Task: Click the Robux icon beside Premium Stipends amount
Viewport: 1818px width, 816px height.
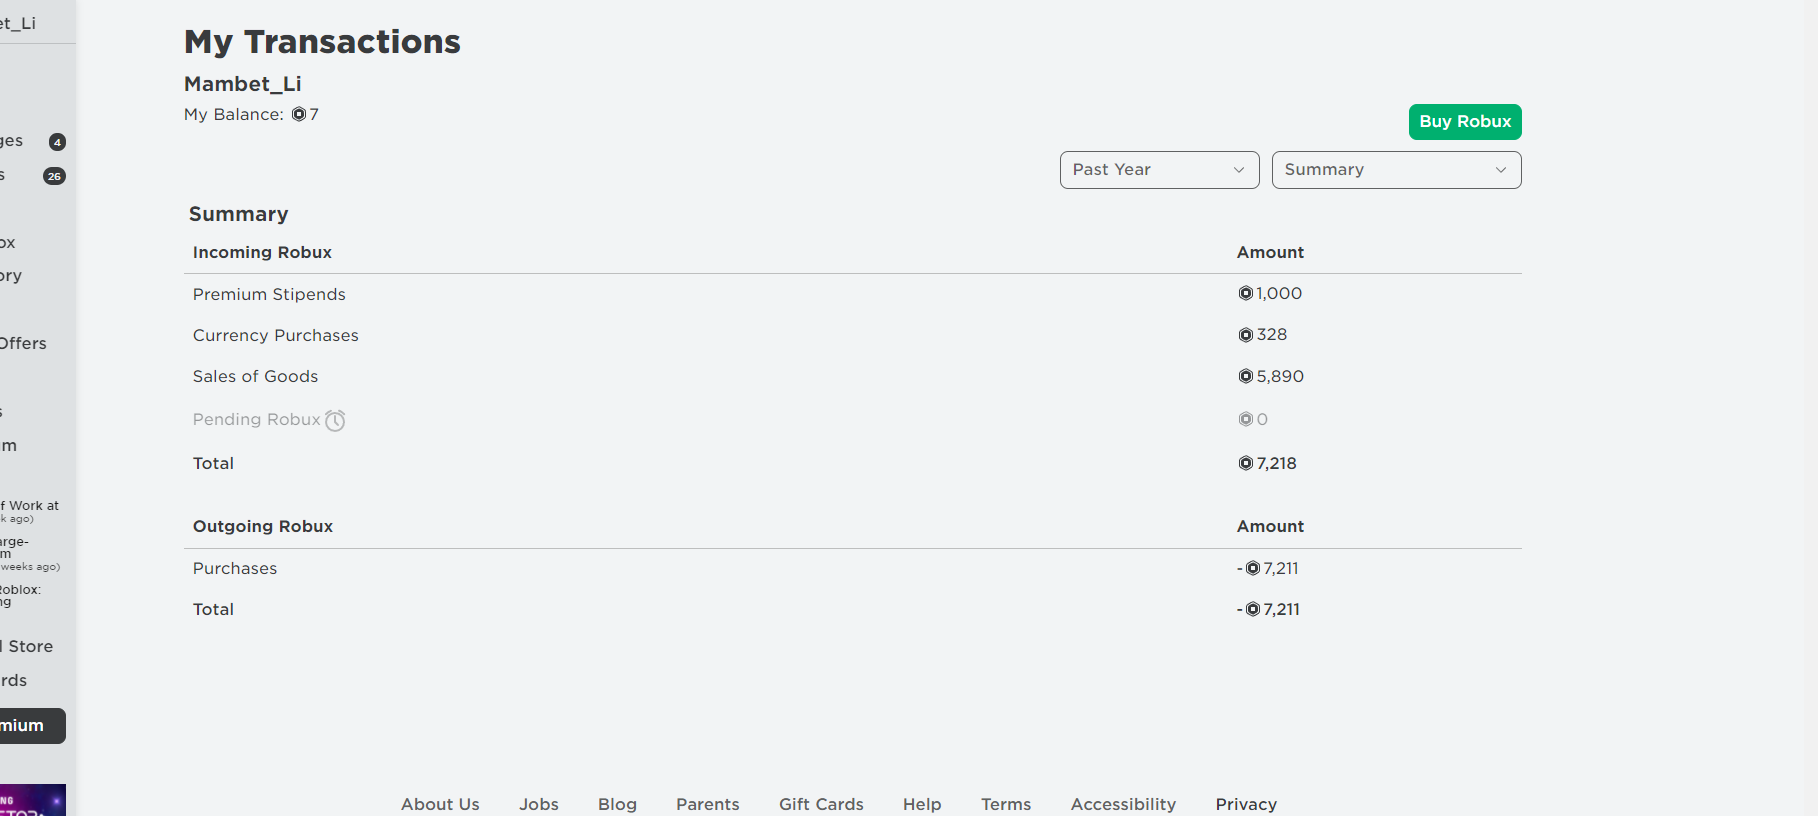Action: 1246,293
